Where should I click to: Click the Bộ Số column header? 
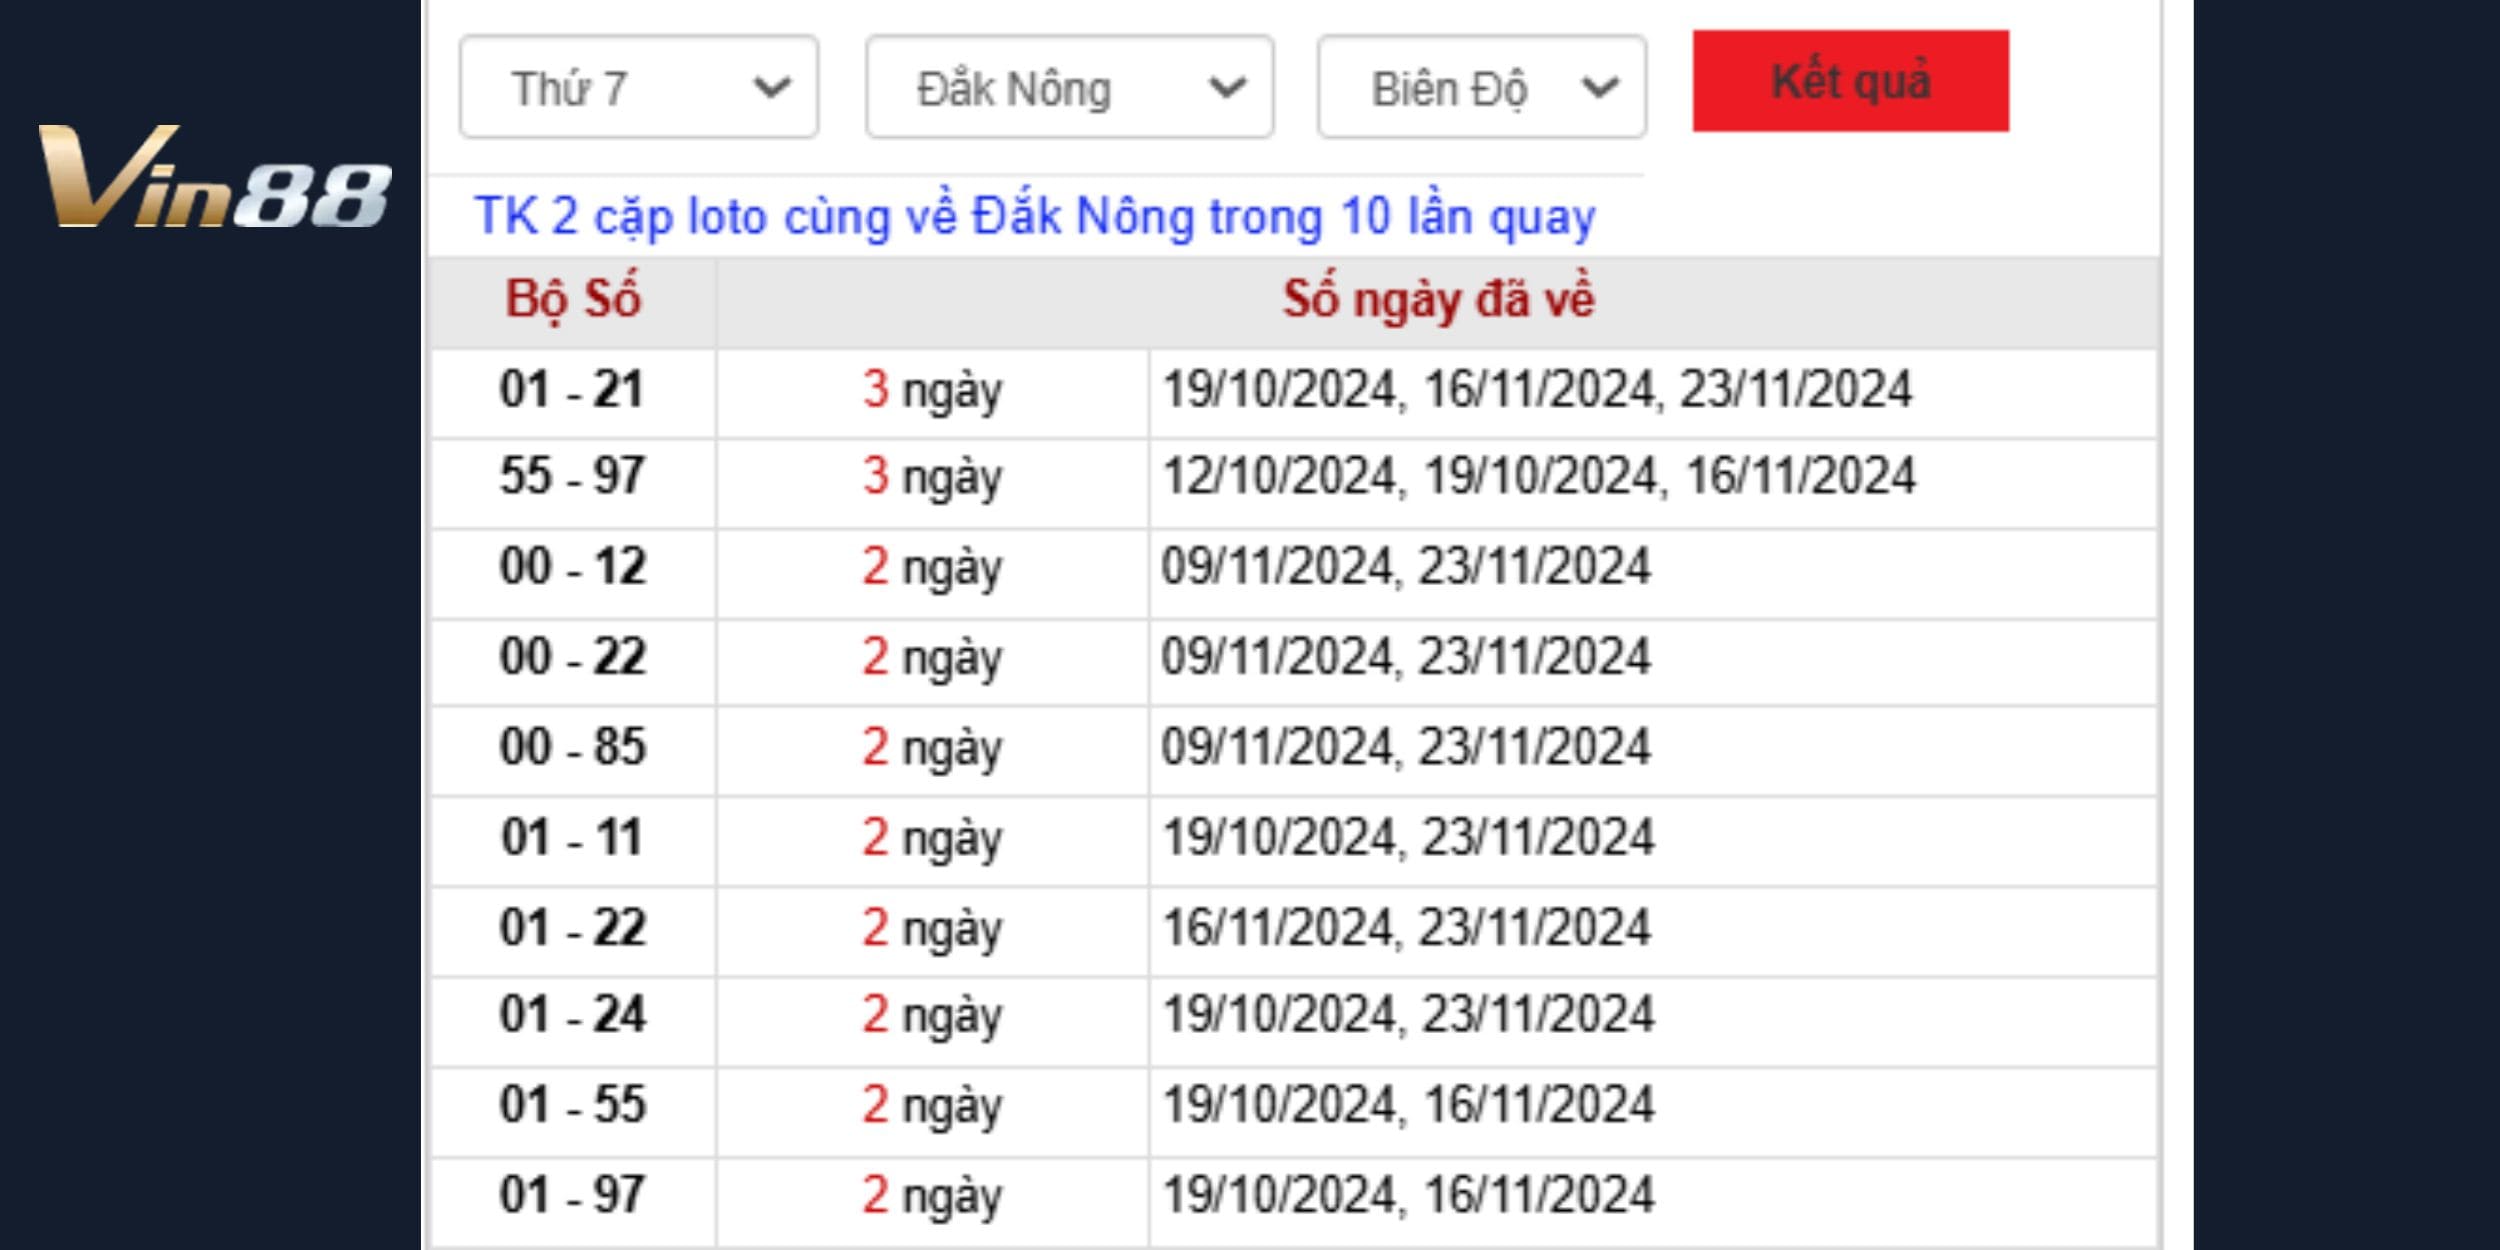tap(573, 299)
